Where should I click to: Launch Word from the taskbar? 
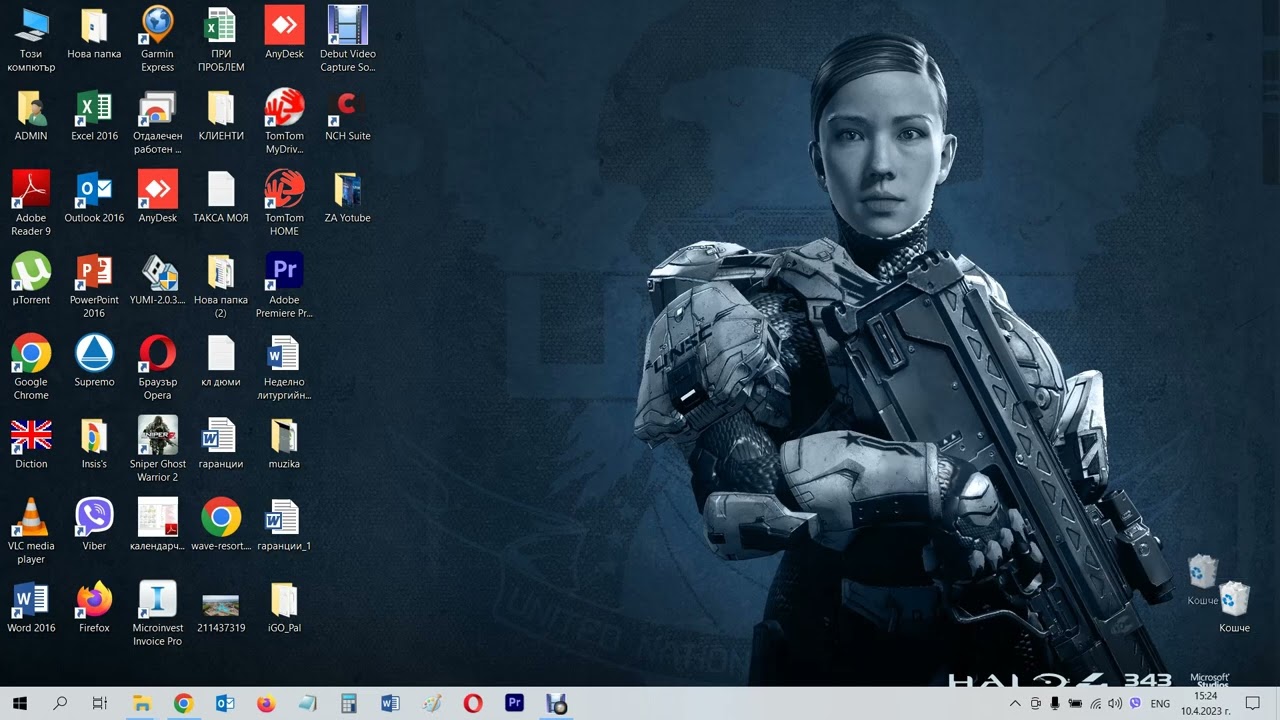coord(390,703)
